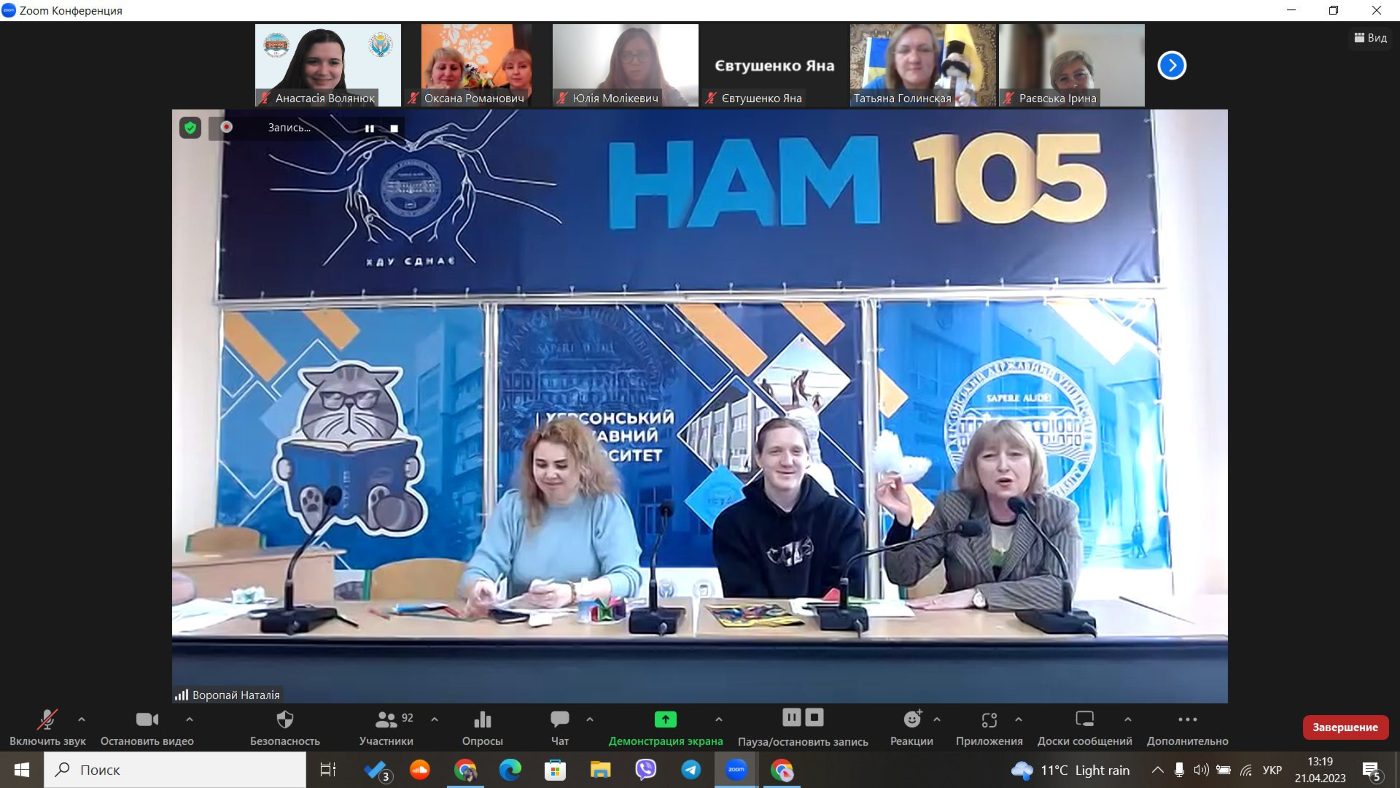Open the Приложения apps icon
This screenshot has width=1400, height=788.
pos(989,720)
